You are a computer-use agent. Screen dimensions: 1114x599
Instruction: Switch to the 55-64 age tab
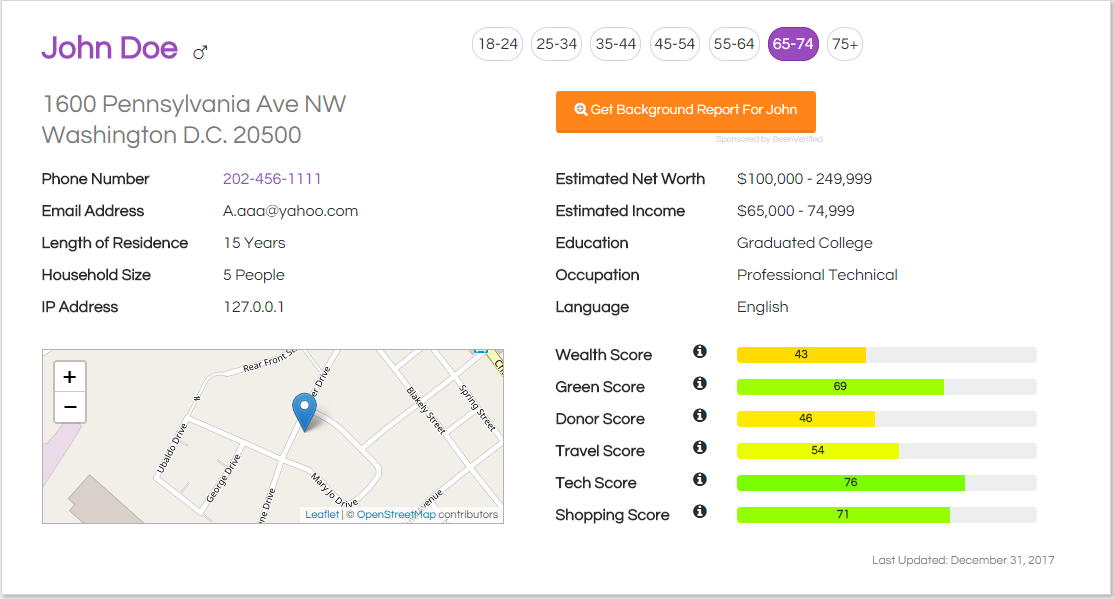733,44
